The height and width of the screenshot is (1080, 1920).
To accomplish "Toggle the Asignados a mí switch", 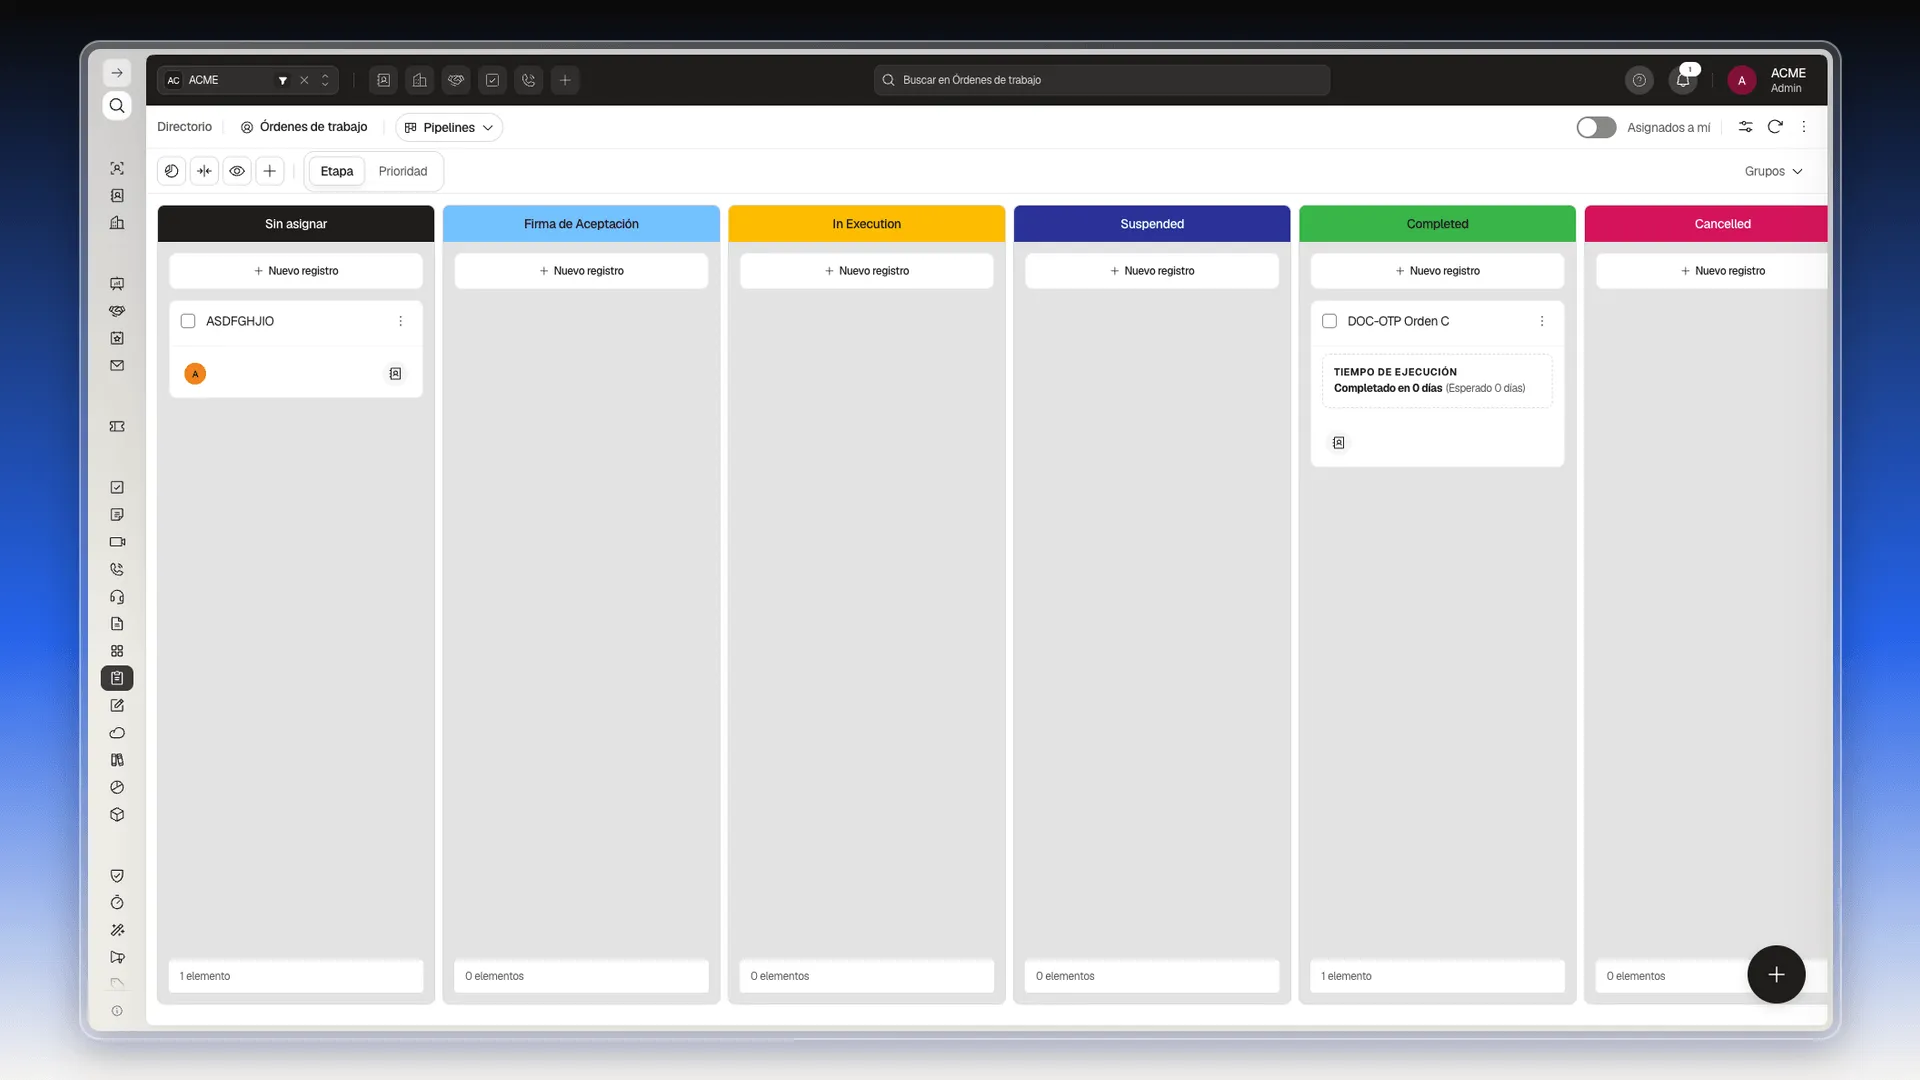I will (1596, 127).
